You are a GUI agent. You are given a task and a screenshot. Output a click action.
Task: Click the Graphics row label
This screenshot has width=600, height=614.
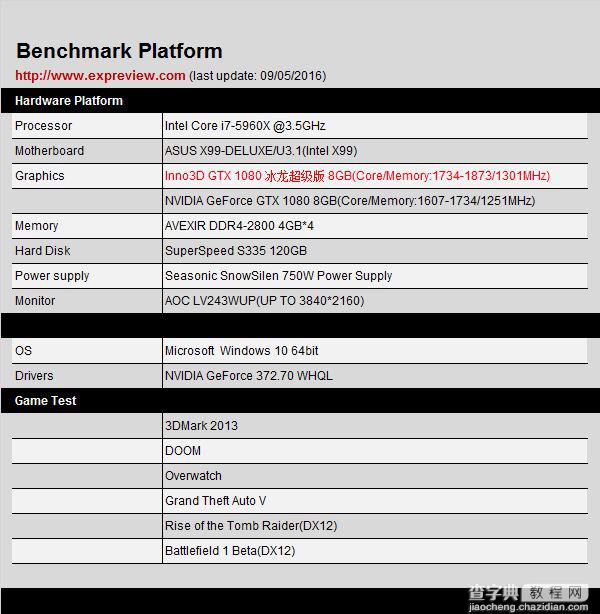40,176
